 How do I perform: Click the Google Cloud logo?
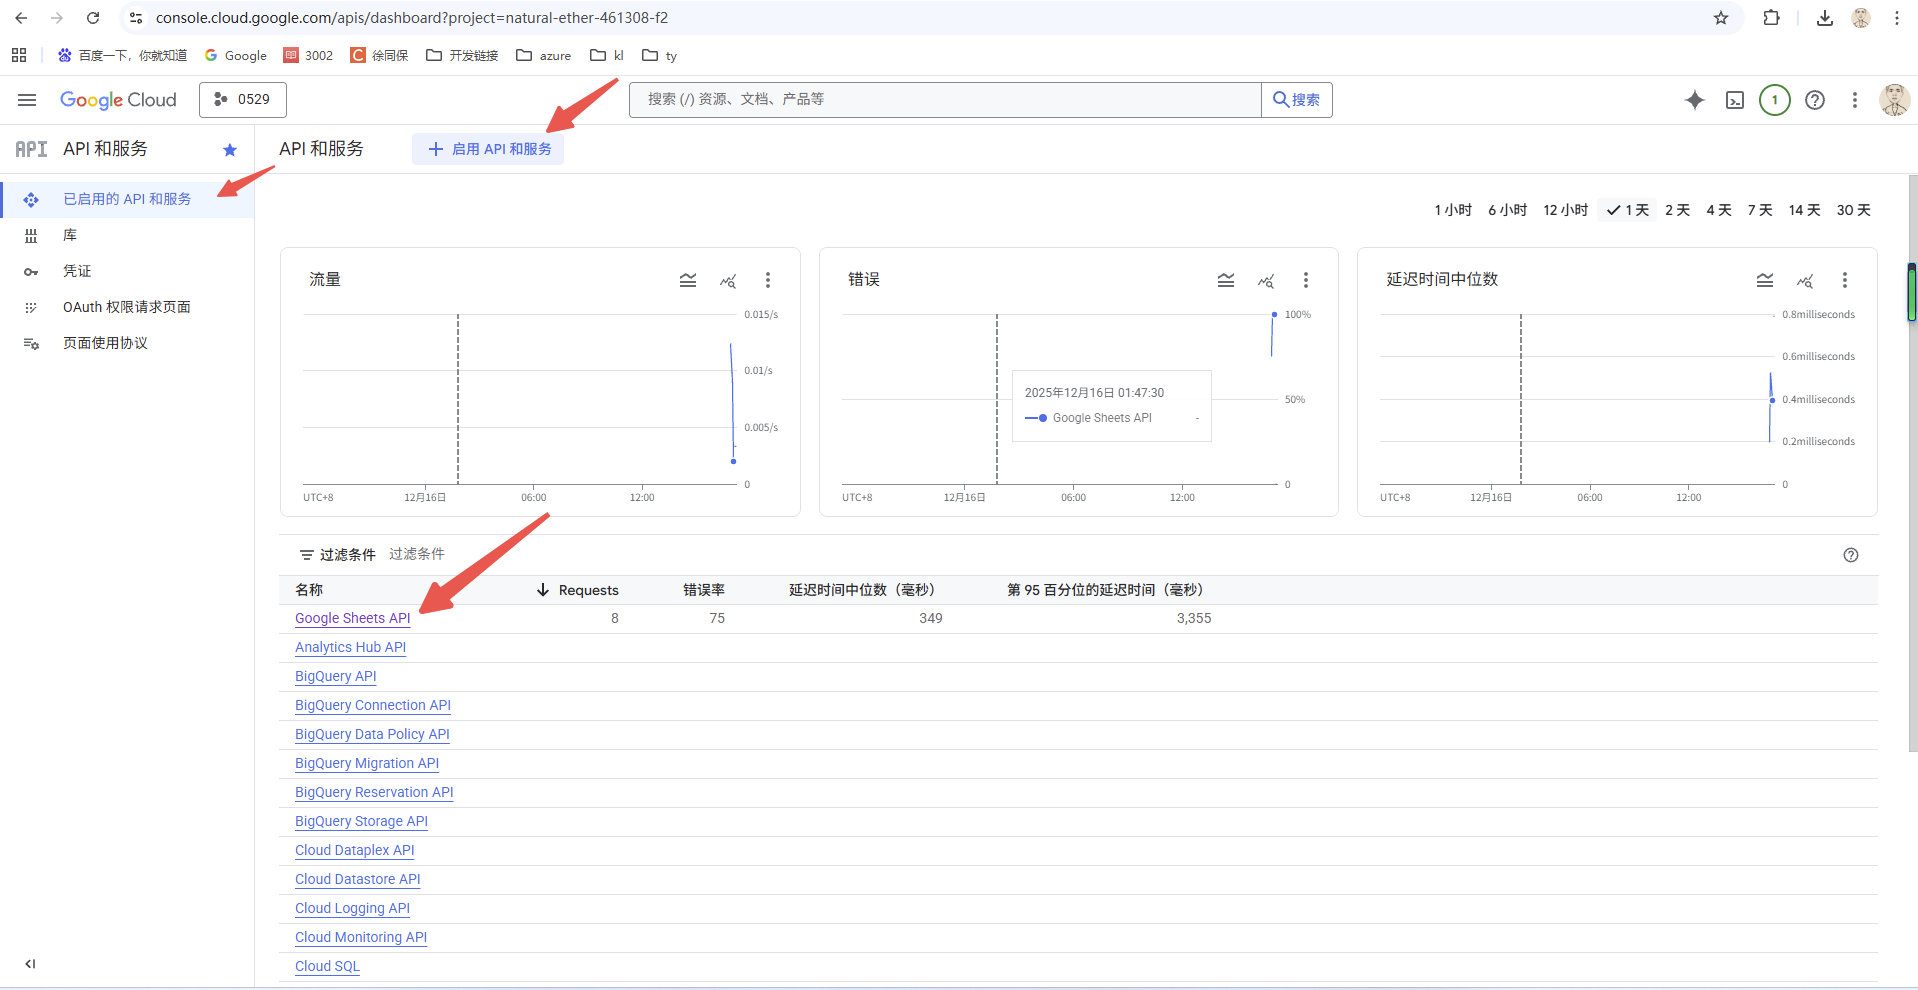118,100
